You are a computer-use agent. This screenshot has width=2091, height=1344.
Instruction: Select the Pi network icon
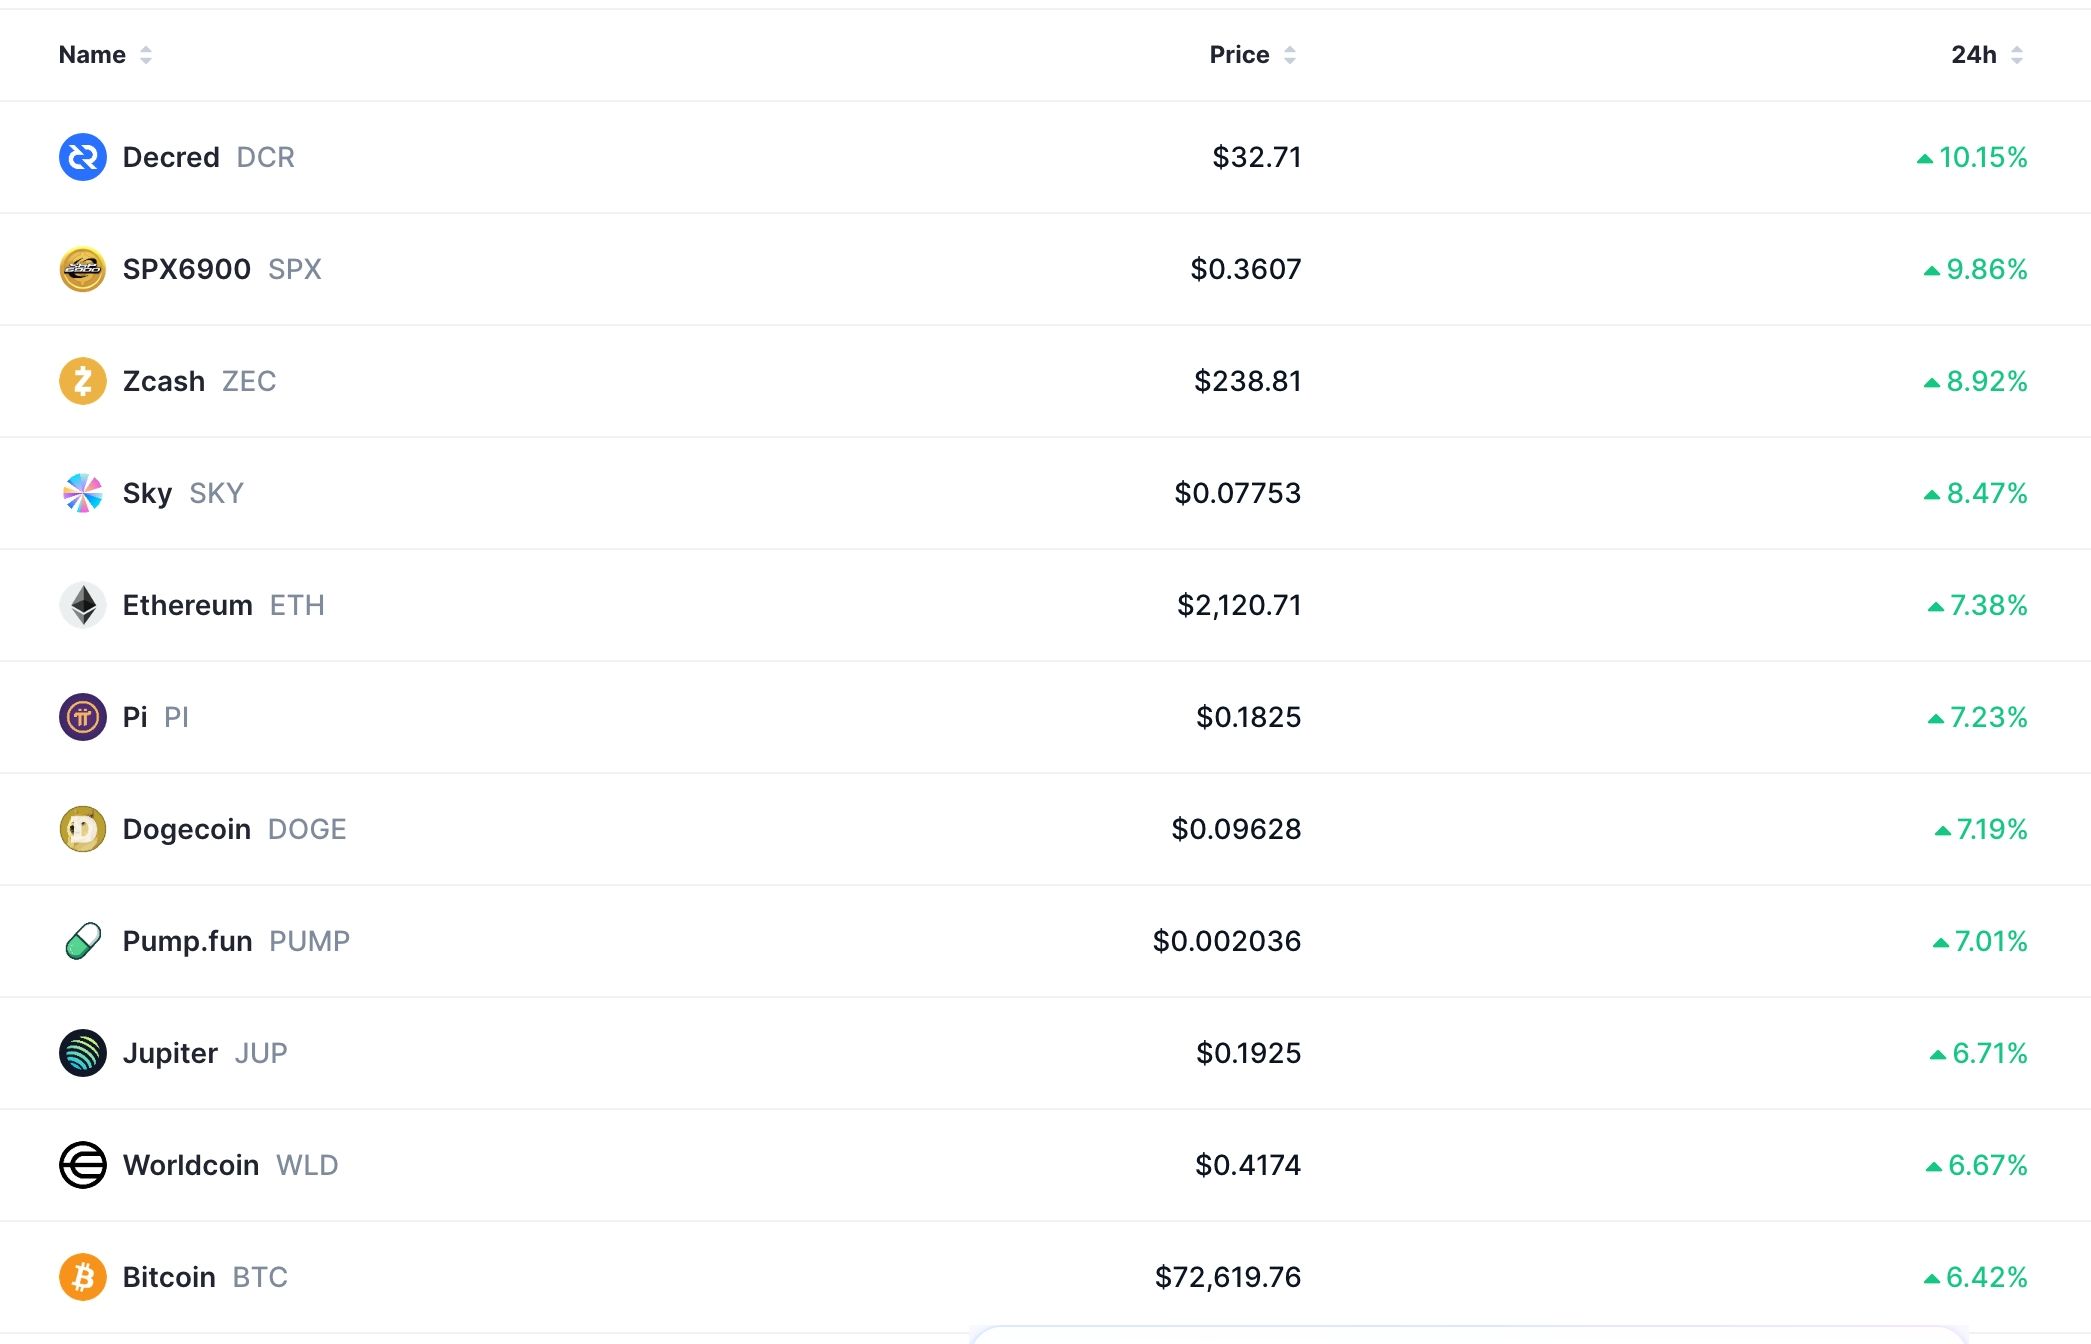point(82,717)
